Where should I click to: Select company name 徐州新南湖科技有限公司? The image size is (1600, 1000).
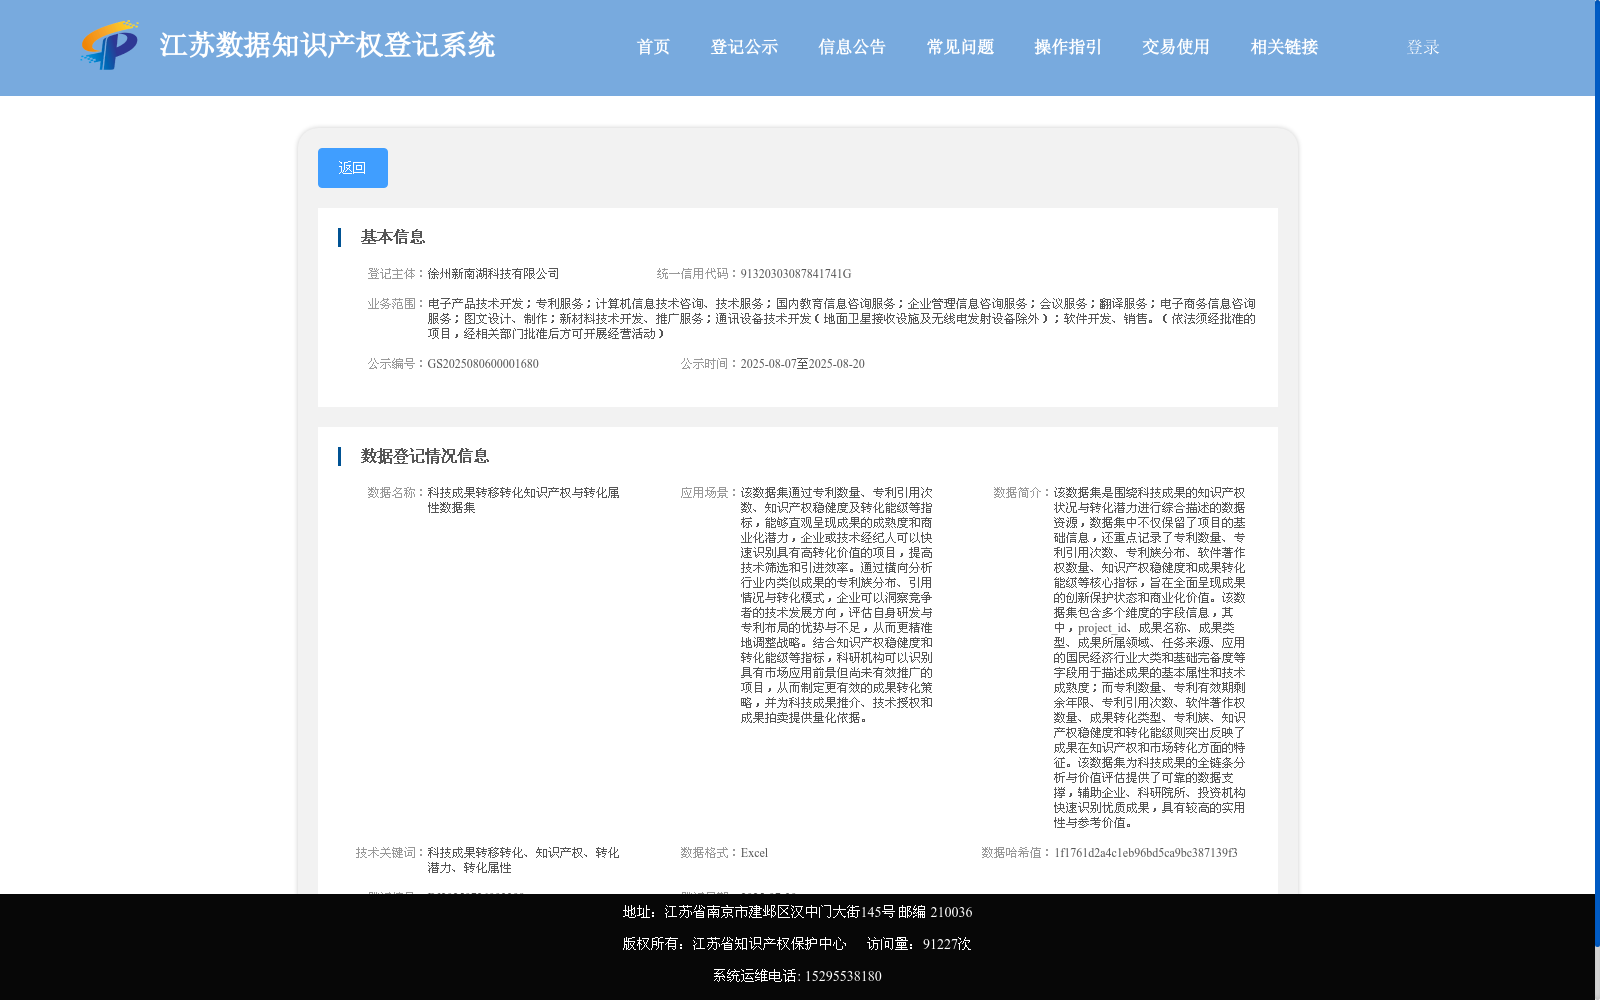(493, 274)
